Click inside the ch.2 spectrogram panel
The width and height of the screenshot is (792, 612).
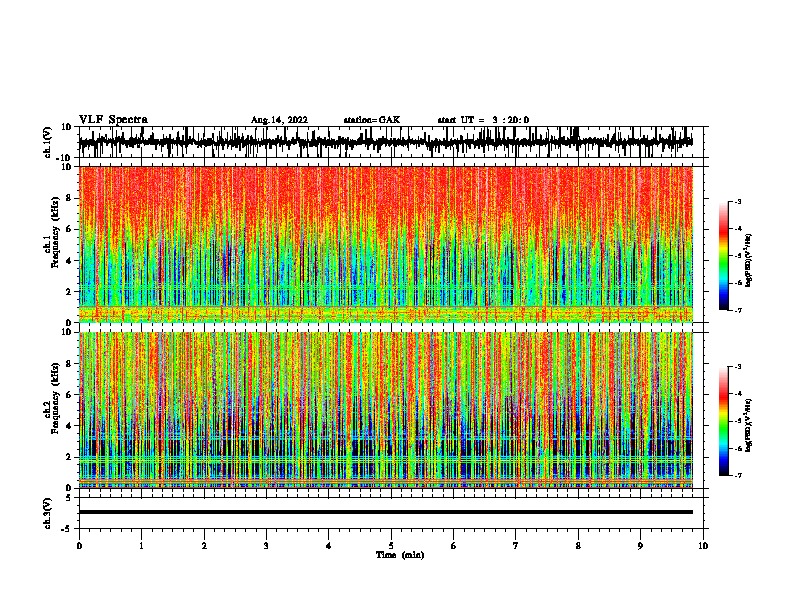(385, 410)
